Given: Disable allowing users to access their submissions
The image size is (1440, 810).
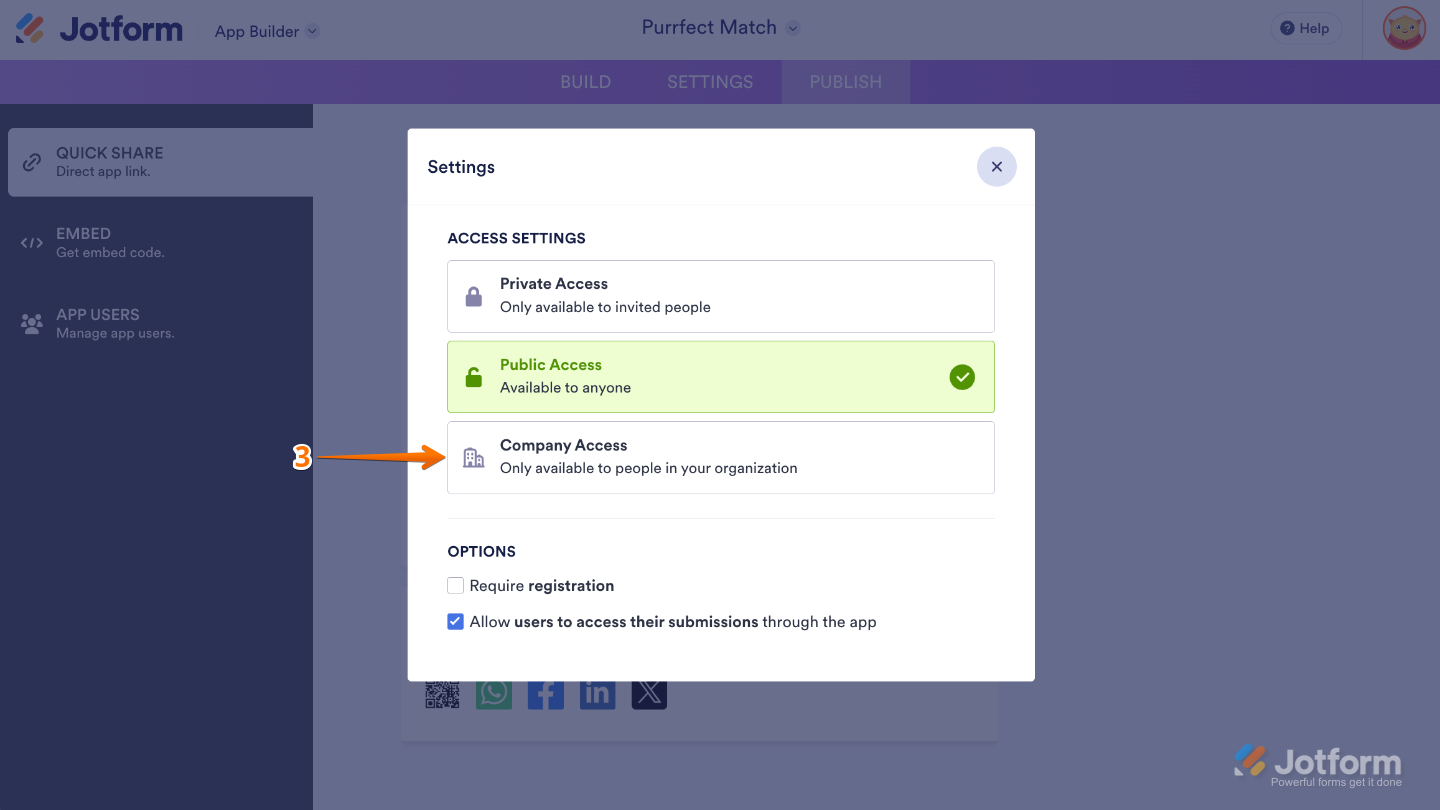Looking at the screenshot, I should point(455,621).
